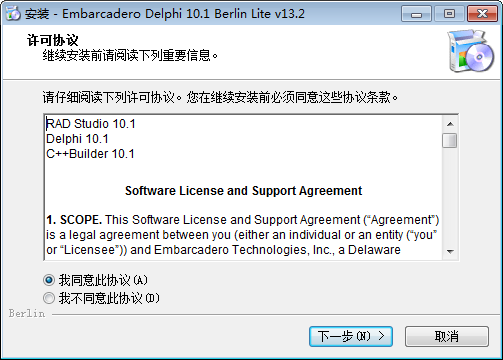This screenshot has height=360, width=503.
Task: Click the maximize window button
Action: (x=449, y=14)
